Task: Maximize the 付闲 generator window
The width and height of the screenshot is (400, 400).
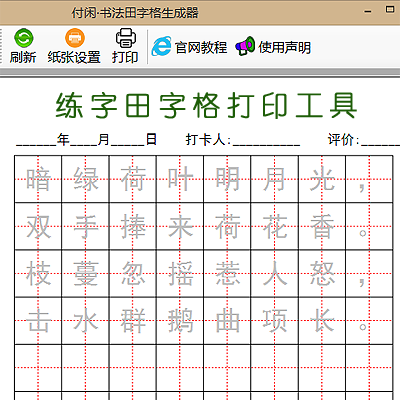Action: pos(390,9)
